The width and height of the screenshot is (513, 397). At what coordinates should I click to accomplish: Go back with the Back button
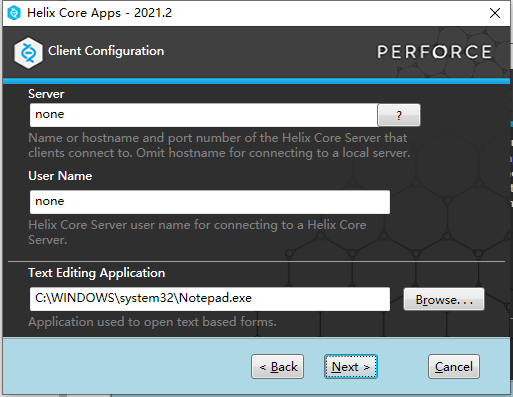tap(277, 366)
